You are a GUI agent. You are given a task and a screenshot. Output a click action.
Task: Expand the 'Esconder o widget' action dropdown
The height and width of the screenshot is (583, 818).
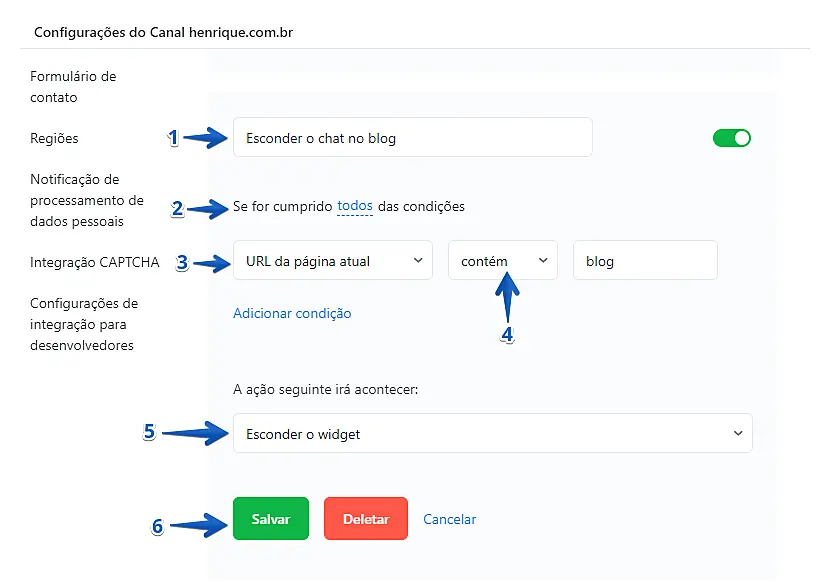click(492, 434)
